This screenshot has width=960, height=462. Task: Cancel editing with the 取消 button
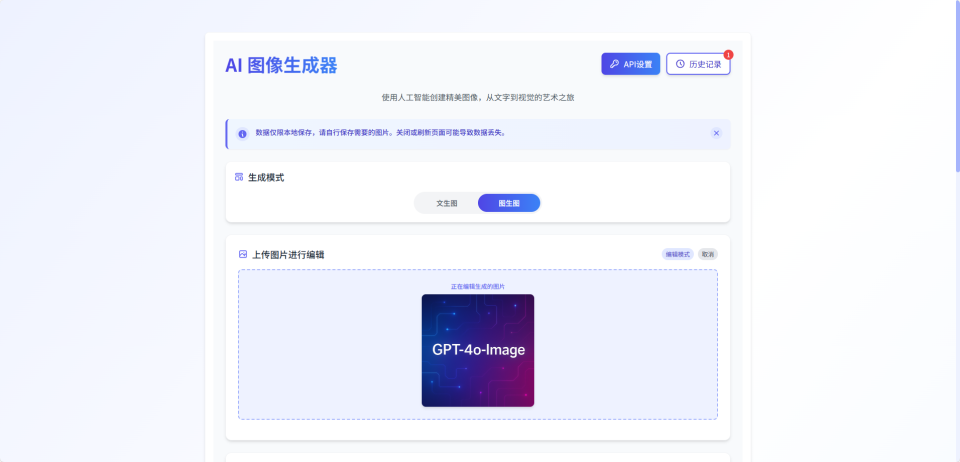pyautogui.click(x=708, y=254)
